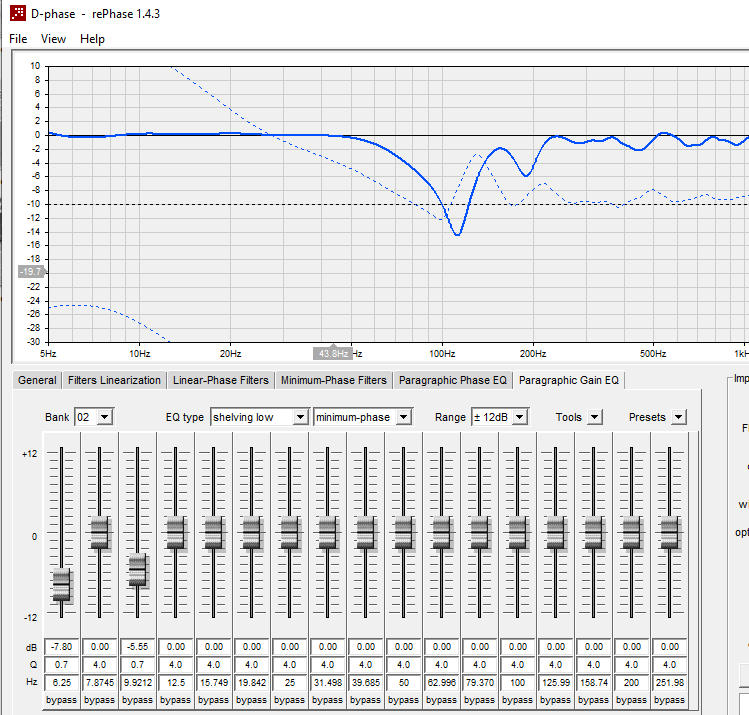The width and height of the screenshot is (749, 715).
Task: Click the Q field of the 50 Hz band
Action: click(403, 664)
